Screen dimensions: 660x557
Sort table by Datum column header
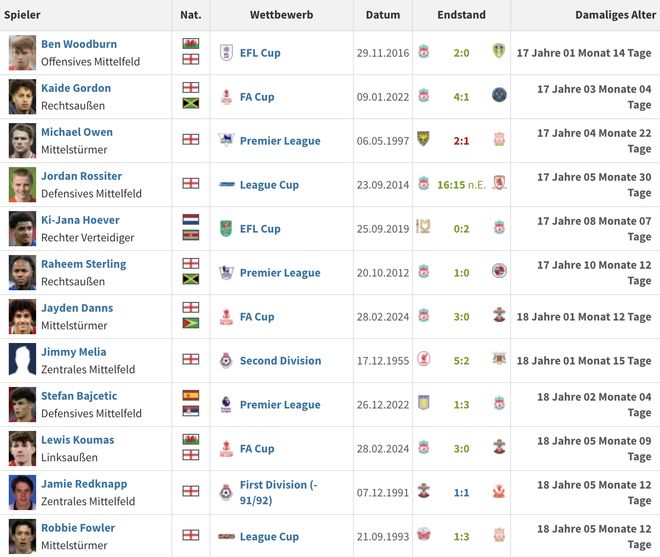(383, 15)
